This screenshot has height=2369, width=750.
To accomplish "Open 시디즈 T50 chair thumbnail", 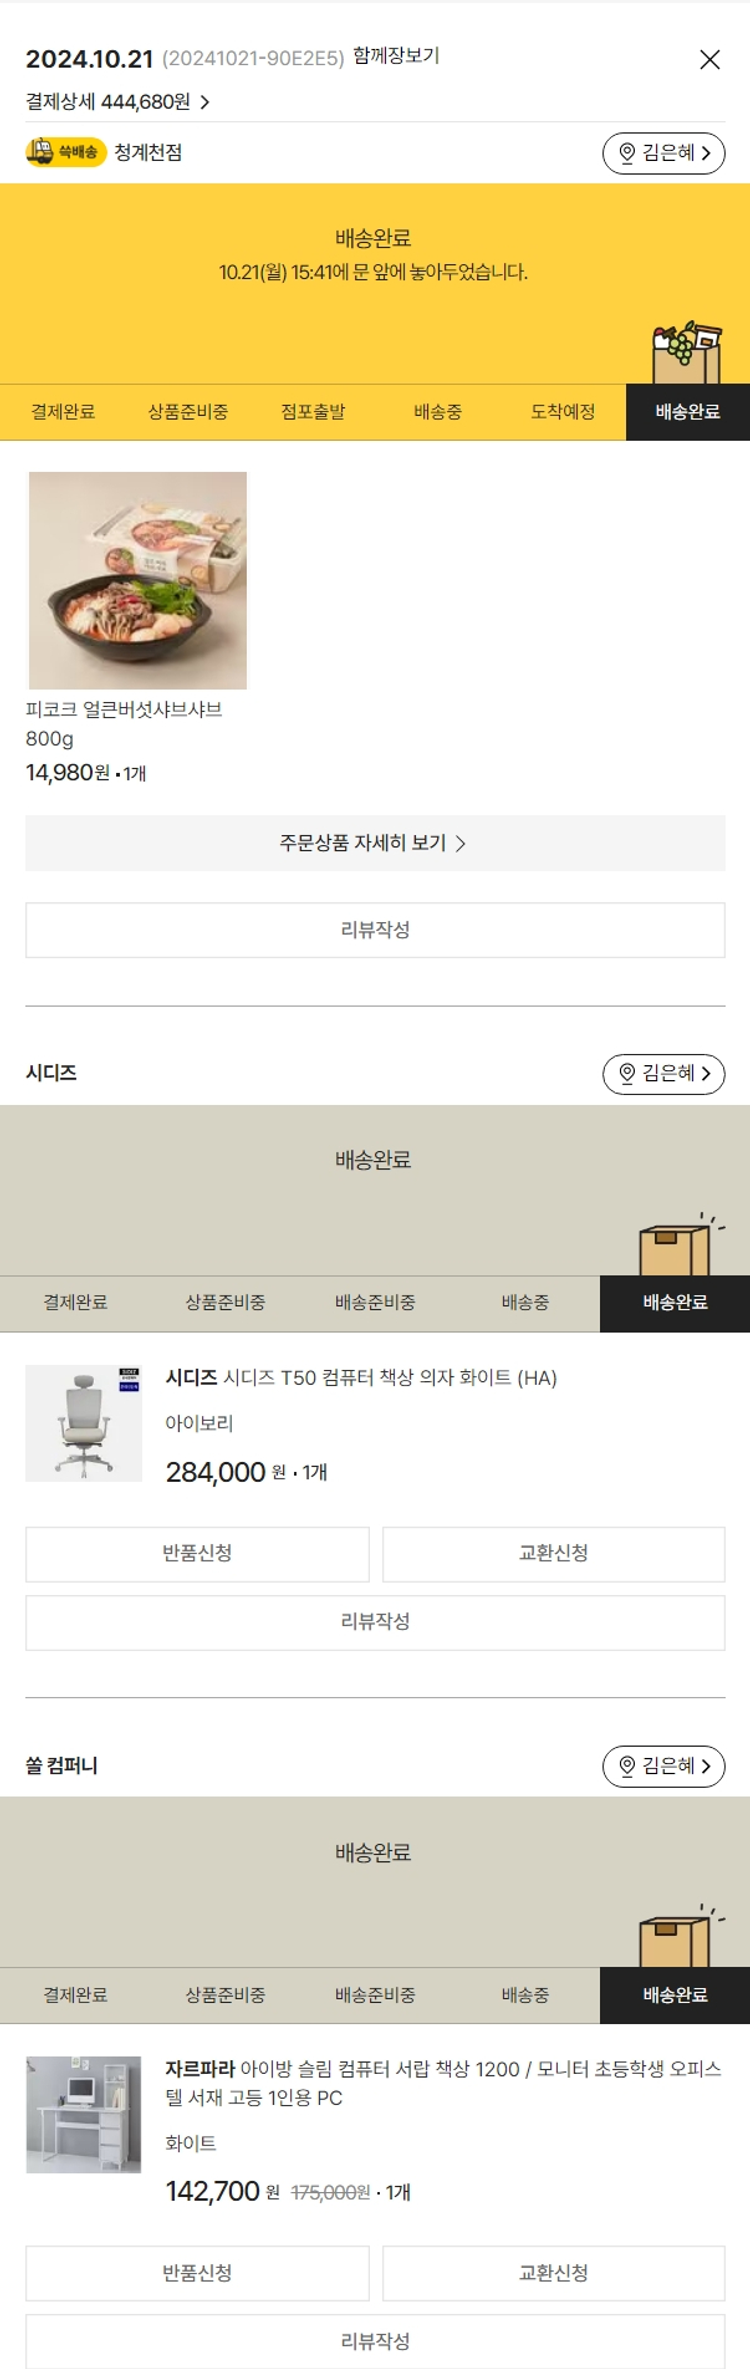I will pyautogui.click(x=84, y=1423).
